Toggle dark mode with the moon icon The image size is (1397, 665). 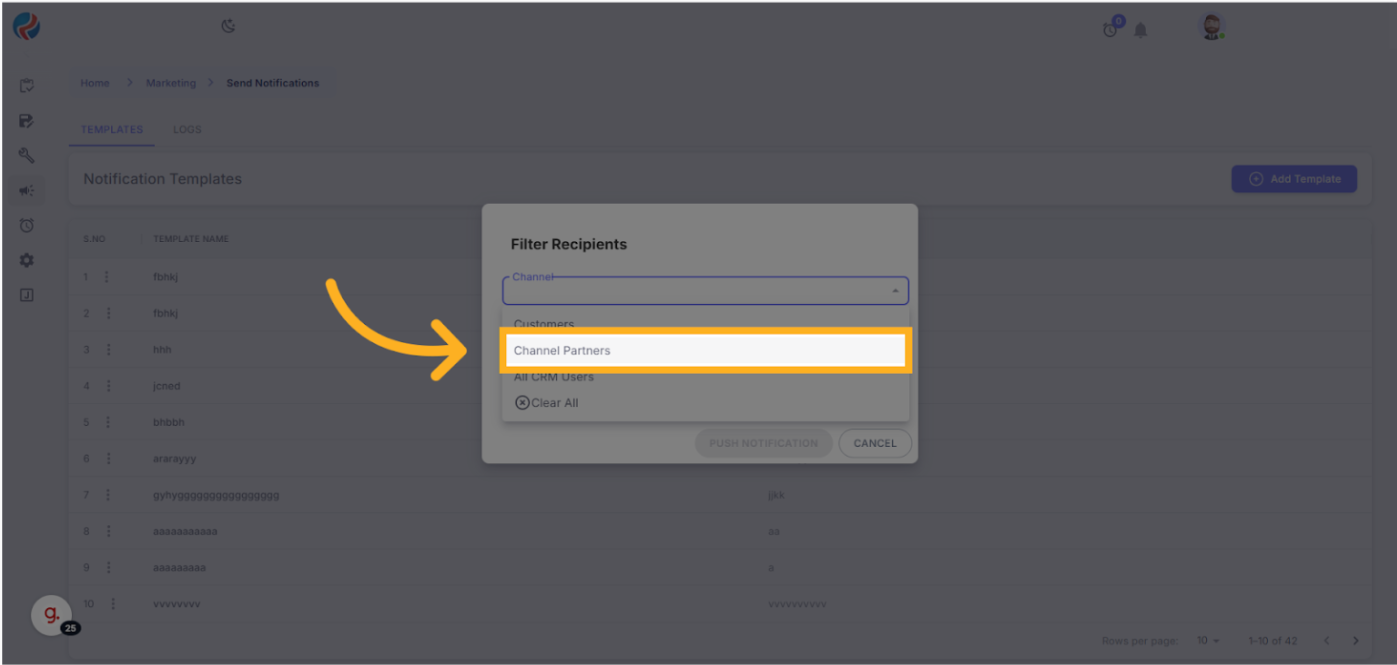[x=228, y=27]
